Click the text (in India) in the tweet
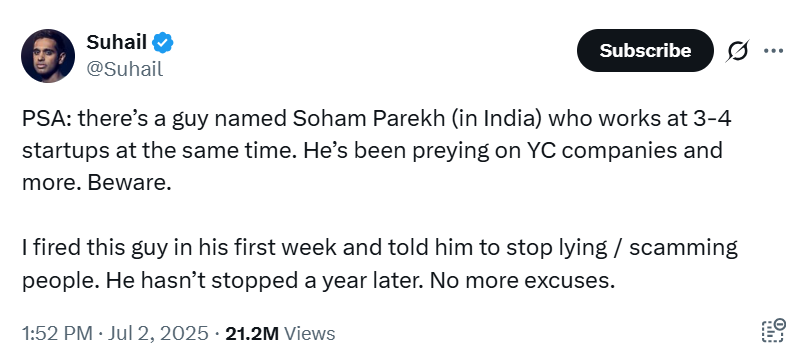 coord(497,119)
